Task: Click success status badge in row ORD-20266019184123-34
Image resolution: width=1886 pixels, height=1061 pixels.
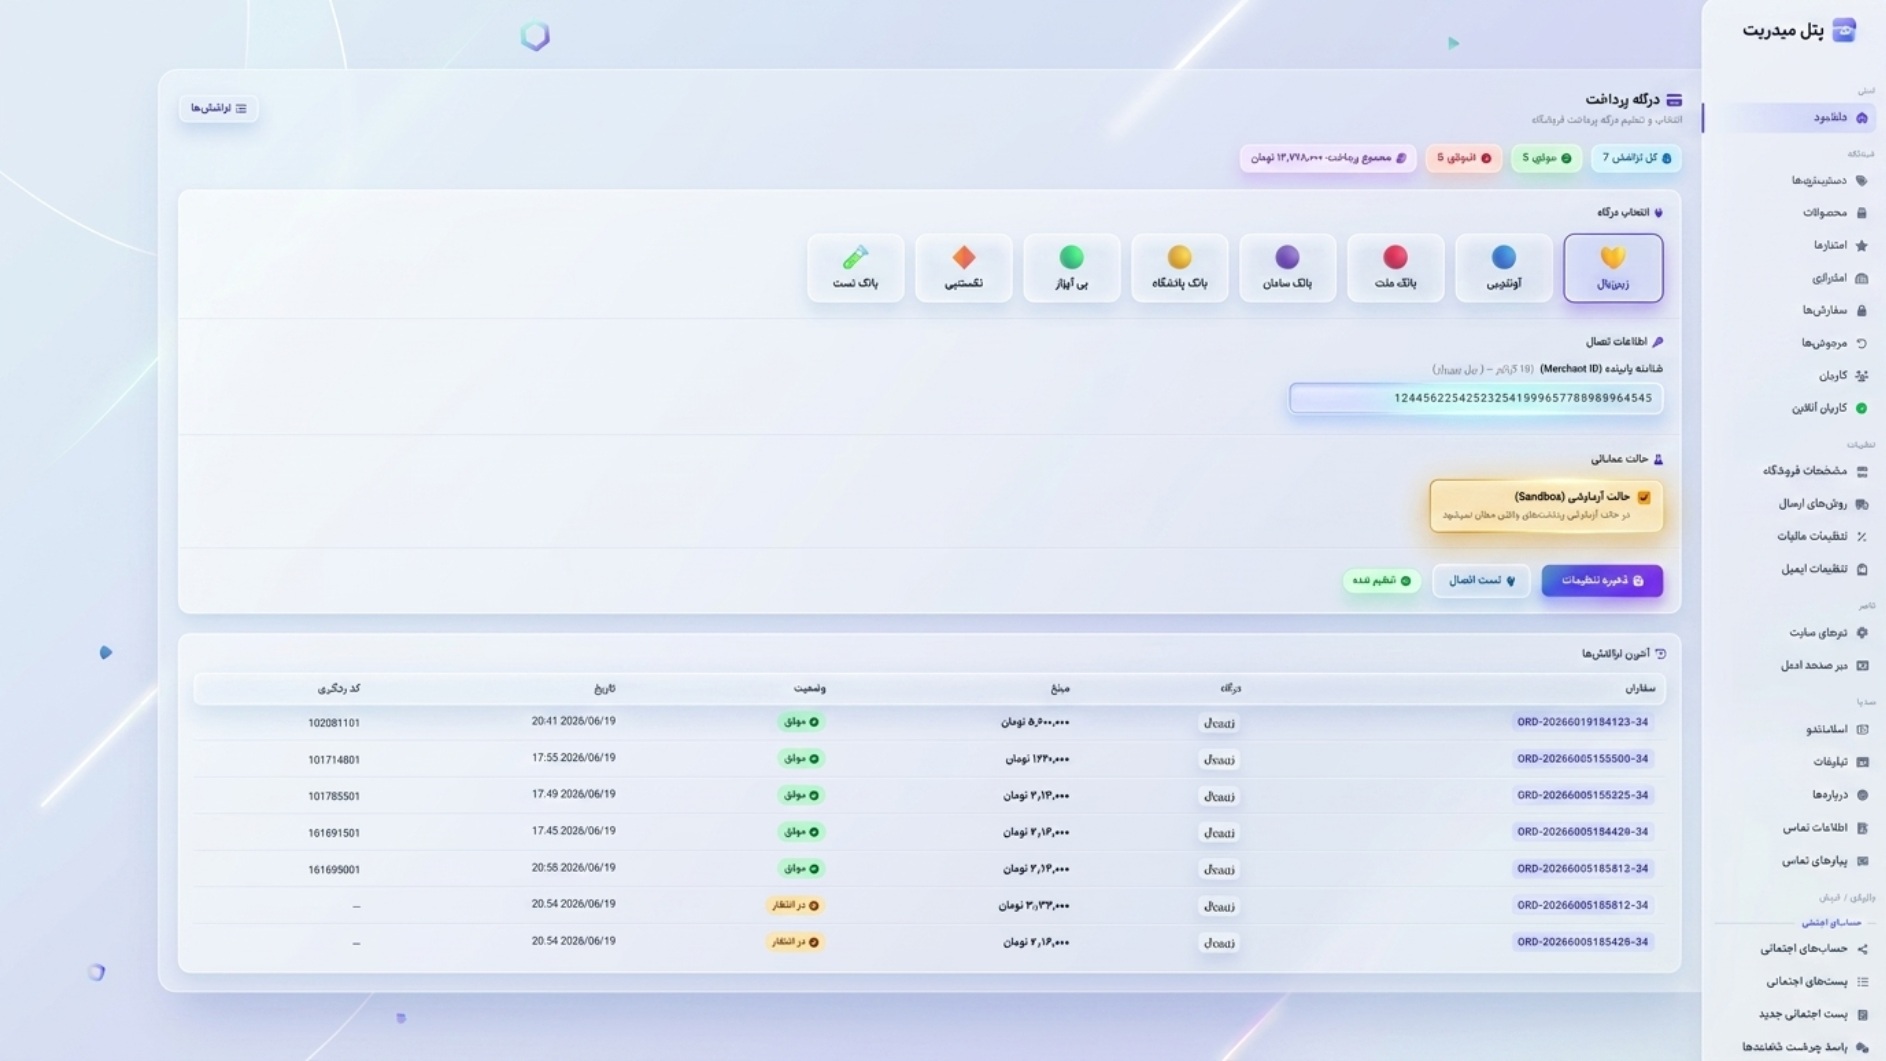Action: (800, 722)
